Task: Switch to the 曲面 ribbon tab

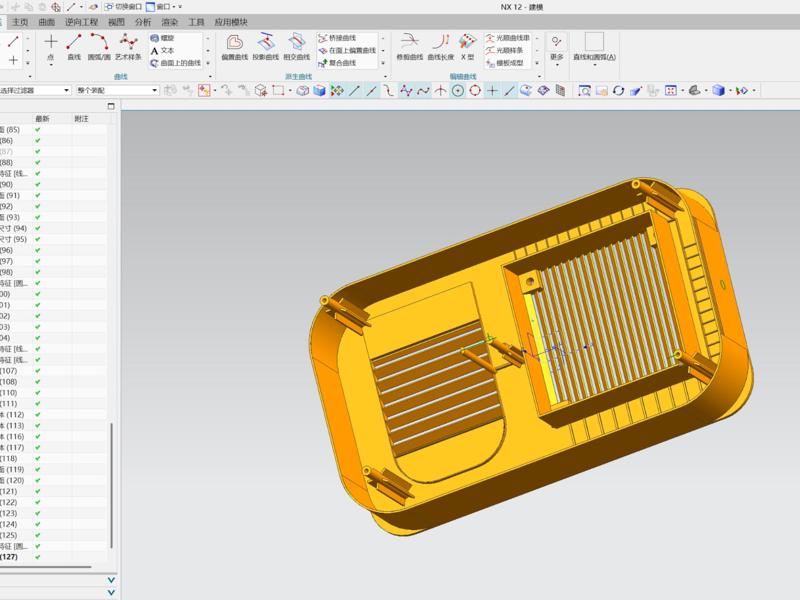Action: tap(47, 21)
